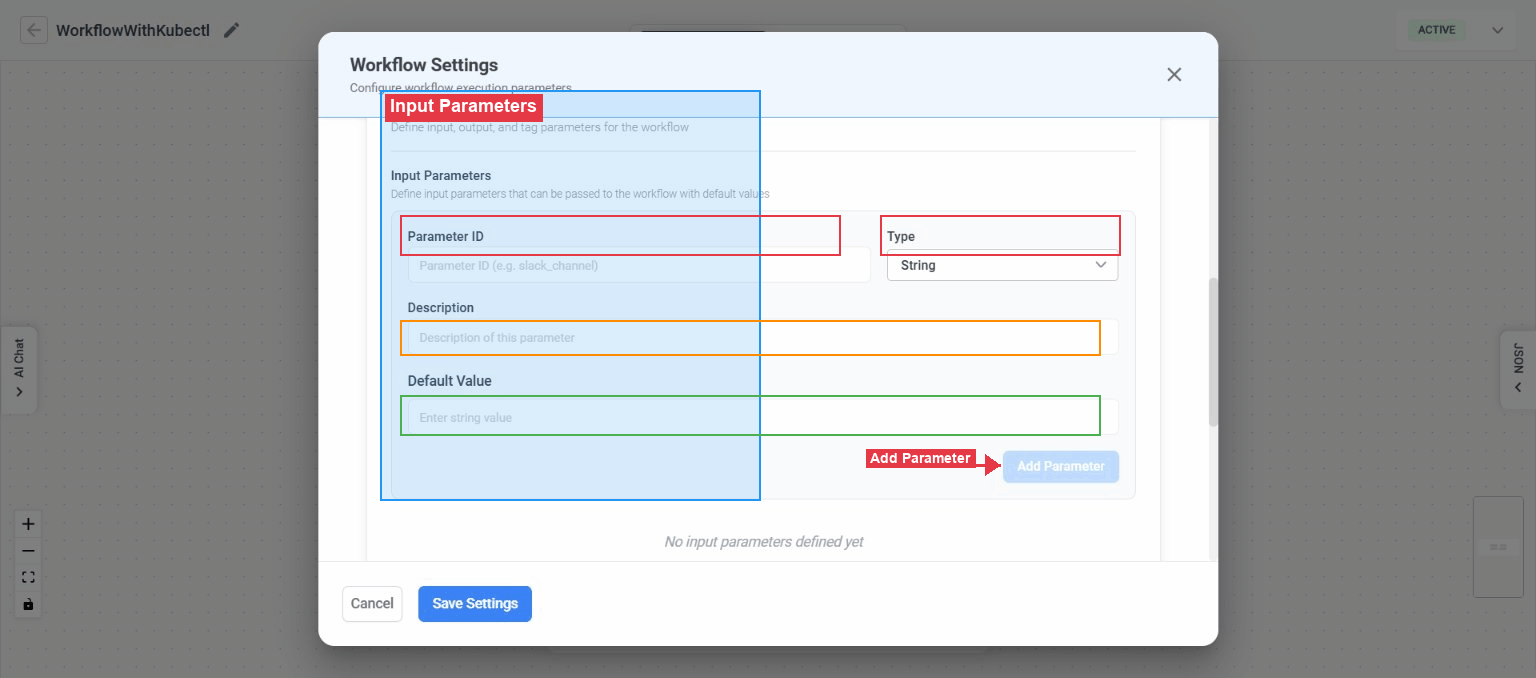Select the AI Chat panel label text
The height and width of the screenshot is (678, 1536).
(20, 362)
